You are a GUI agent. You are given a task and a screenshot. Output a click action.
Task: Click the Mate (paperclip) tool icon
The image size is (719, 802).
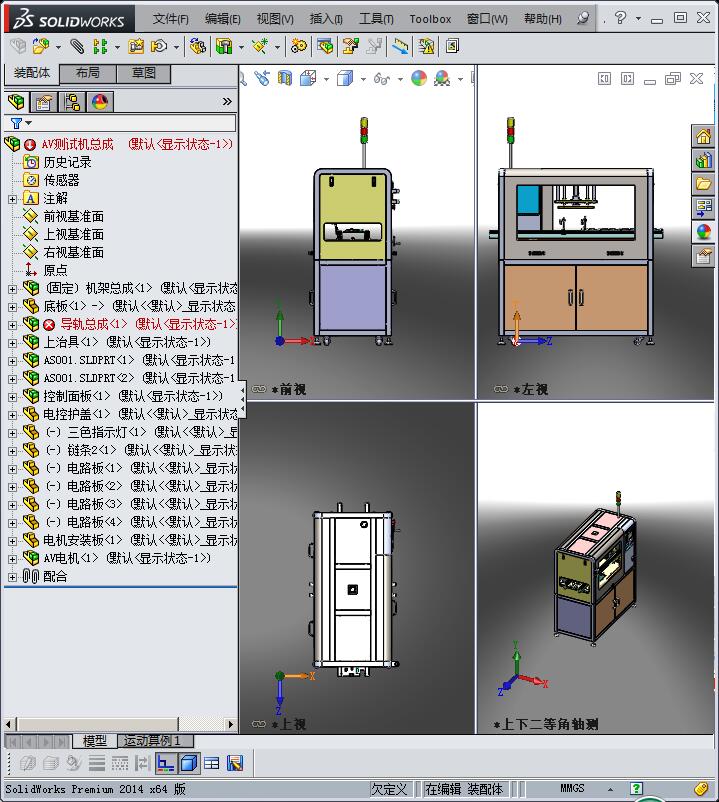point(77,47)
